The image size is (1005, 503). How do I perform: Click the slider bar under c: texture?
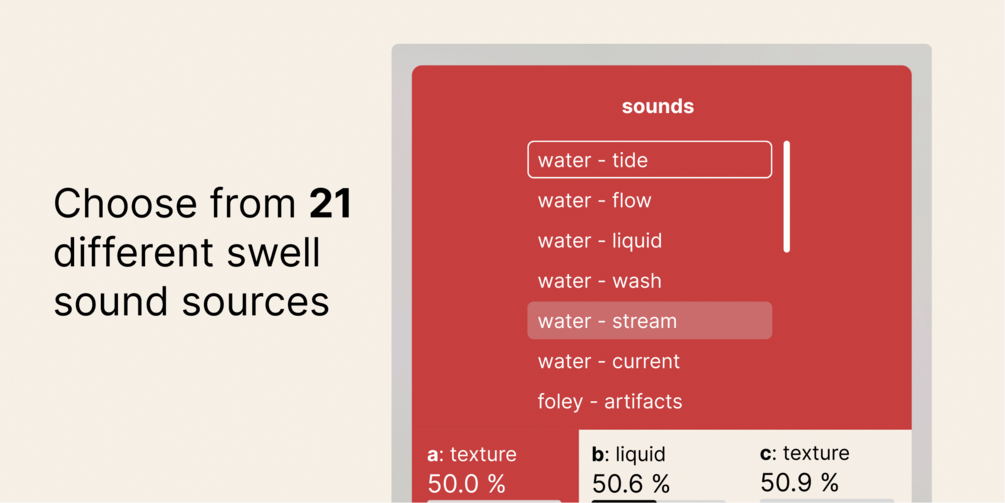click(x=827, y=501)
